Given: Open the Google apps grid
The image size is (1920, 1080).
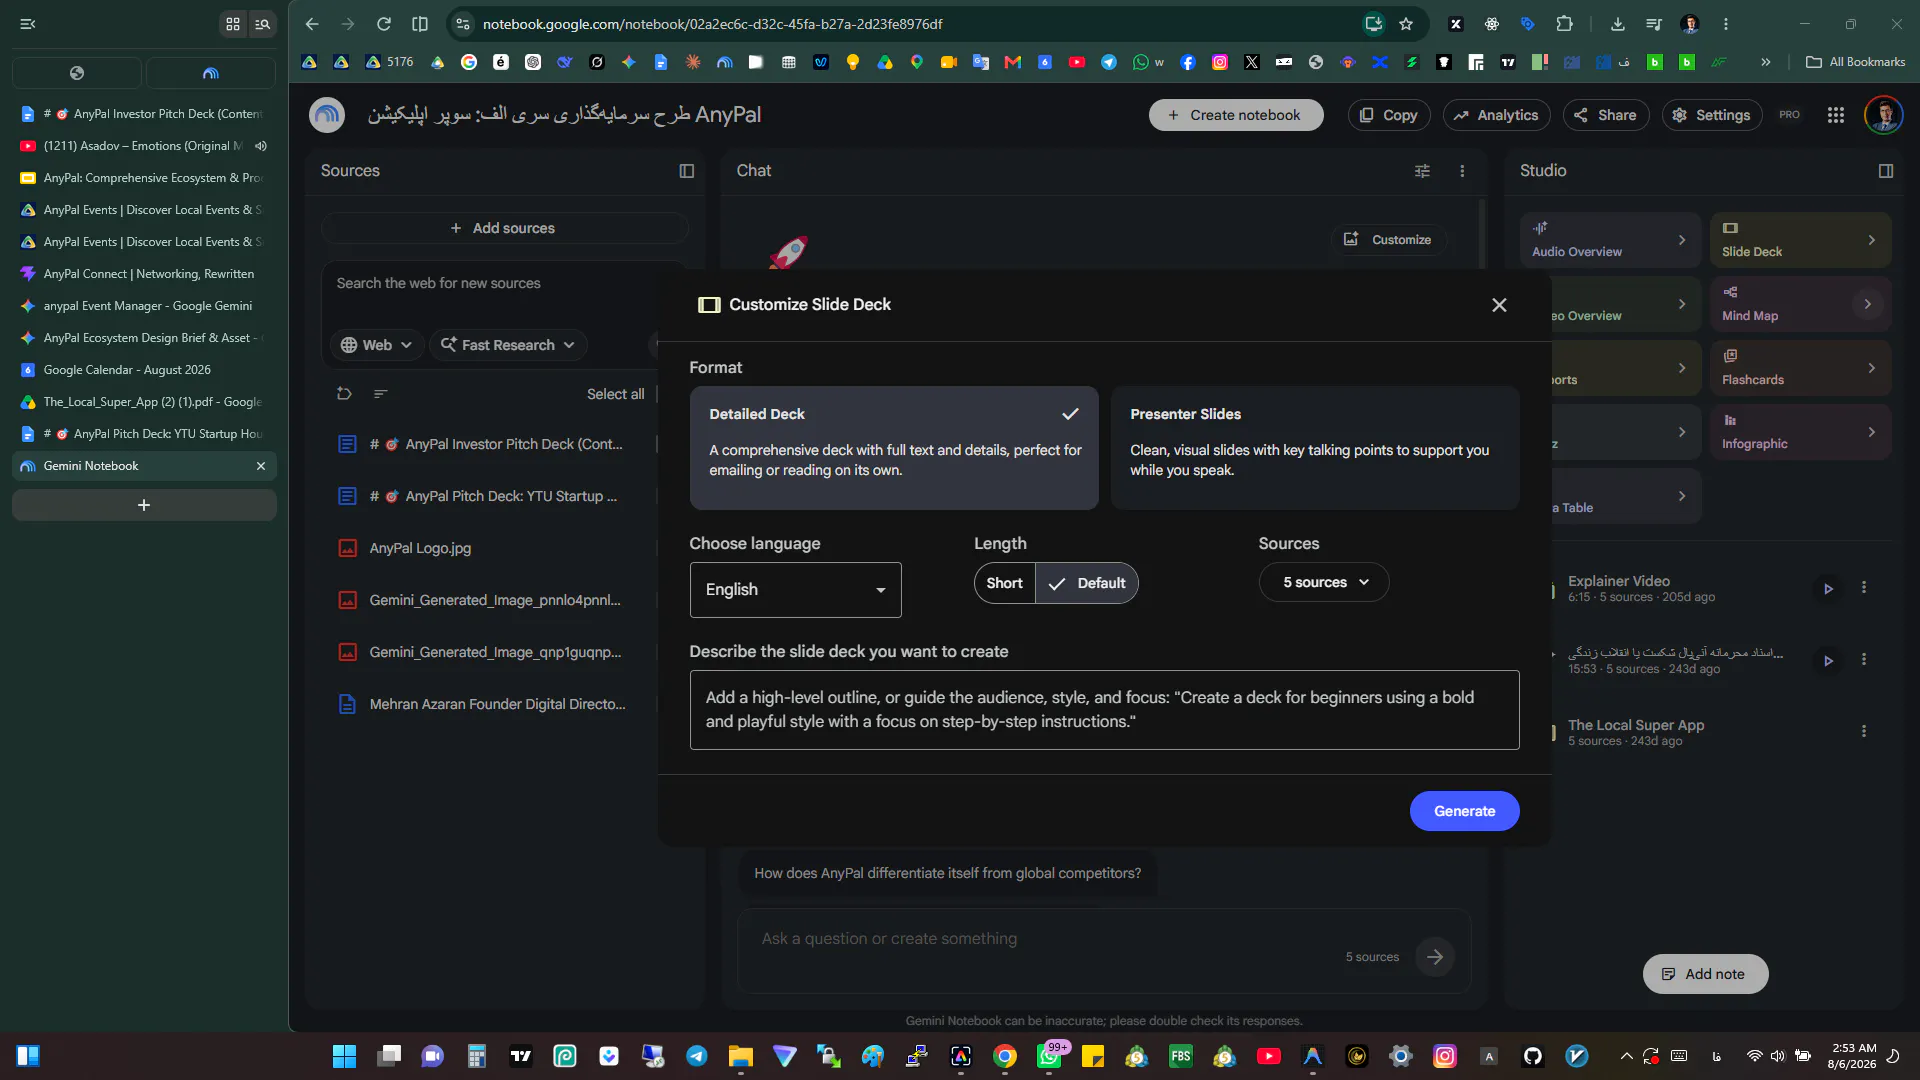Looking at the screenshot, I should [x=1835, y=115].
